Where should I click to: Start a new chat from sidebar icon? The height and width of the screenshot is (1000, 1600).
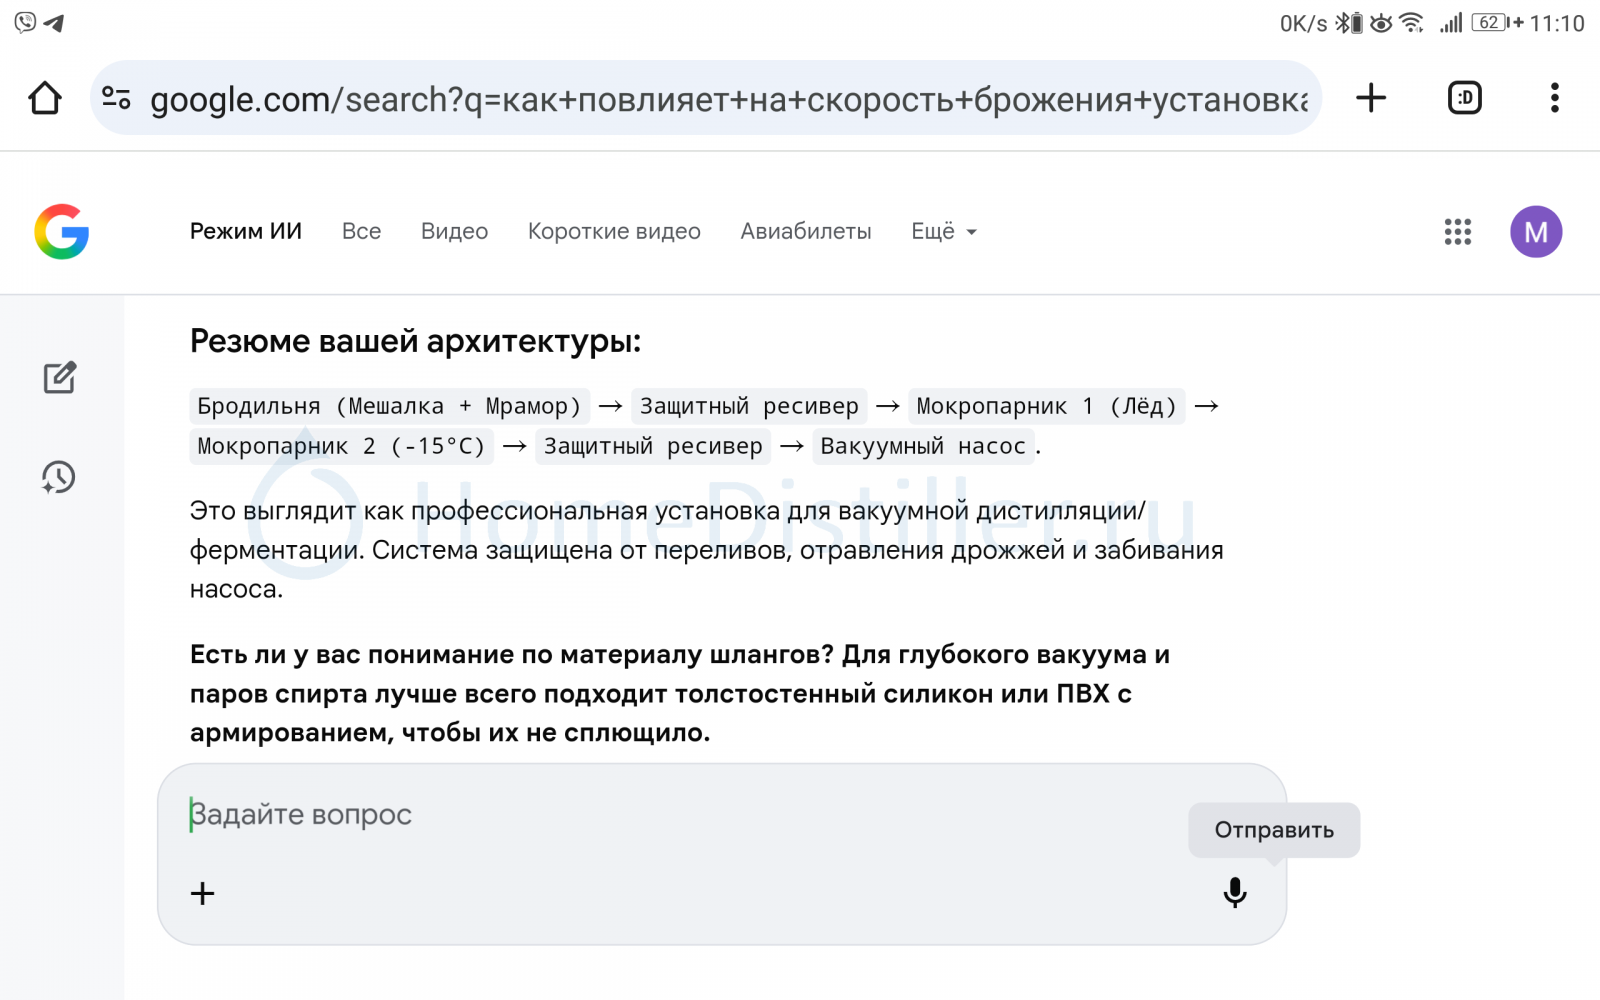pos(60,378)
